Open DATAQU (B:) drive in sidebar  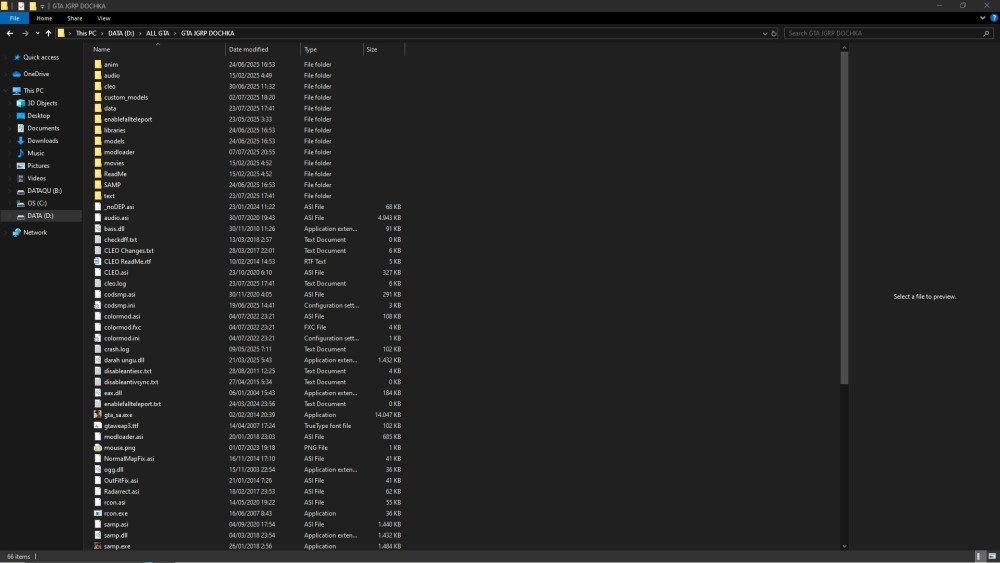44,191
